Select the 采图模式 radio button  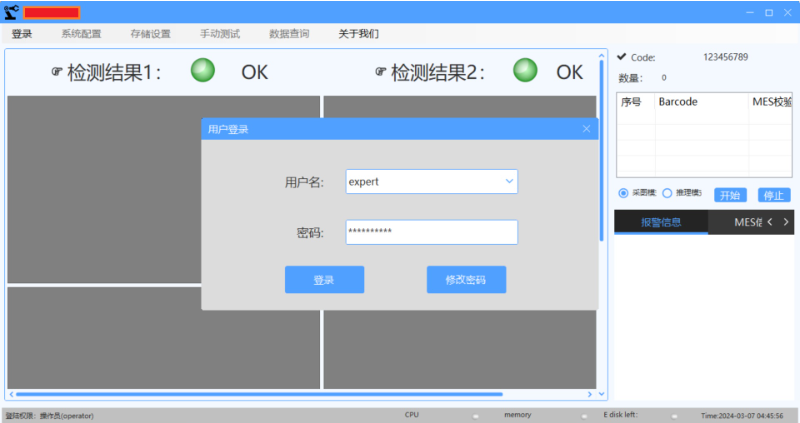point(623,194)
